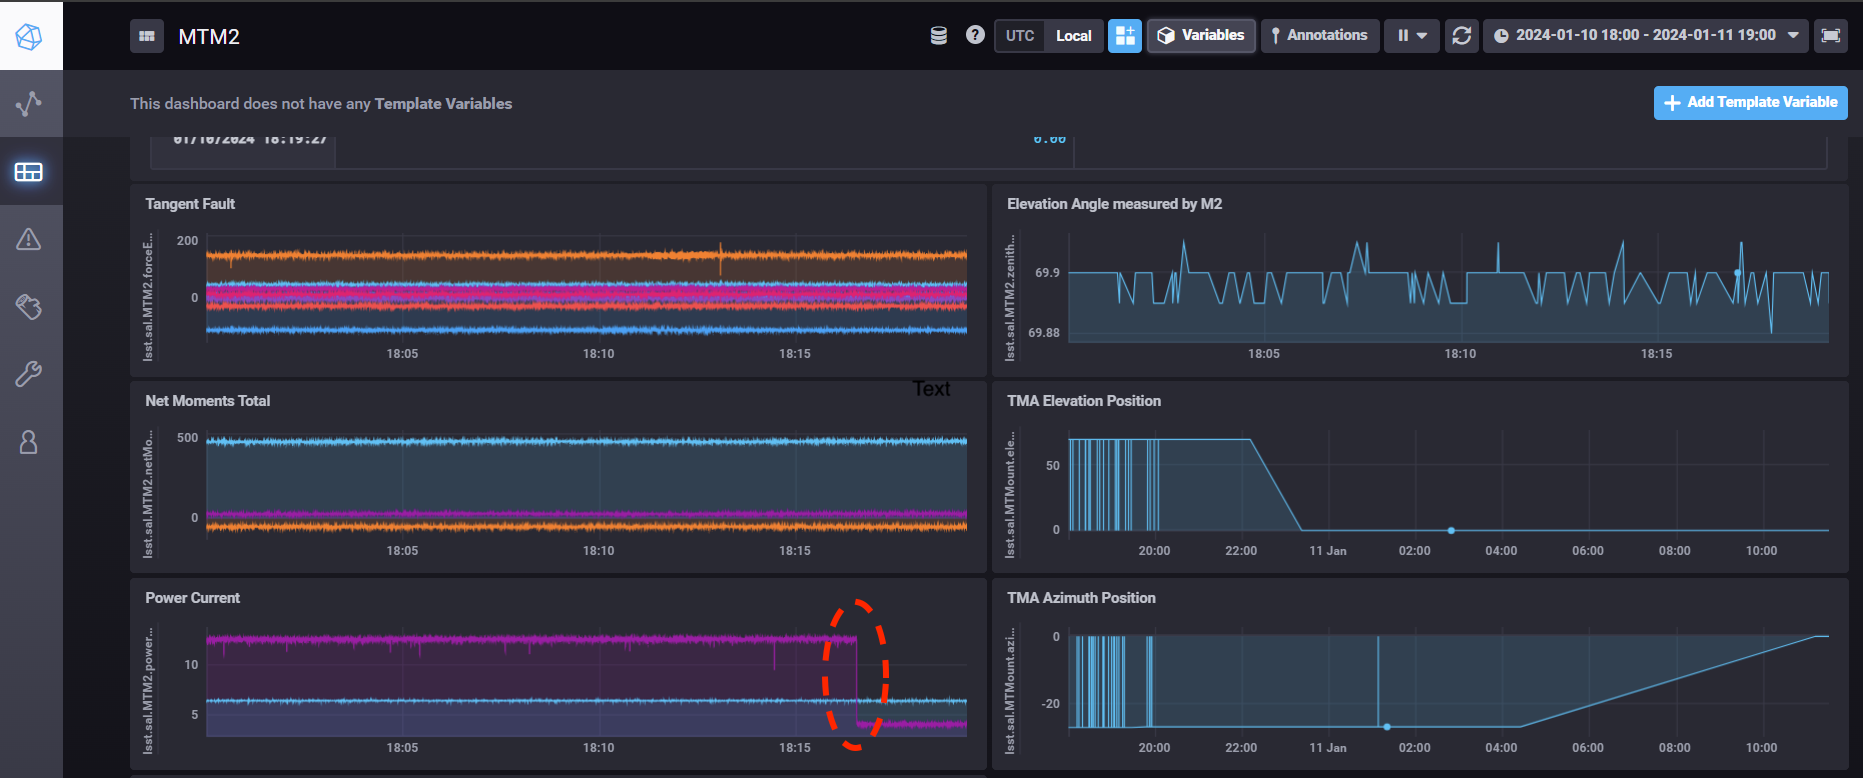Click the user admin icon in sidebar
Image resolution: width=1863 pixels, height=778 pixels.
pyautogui.click(x=29, y=442)
